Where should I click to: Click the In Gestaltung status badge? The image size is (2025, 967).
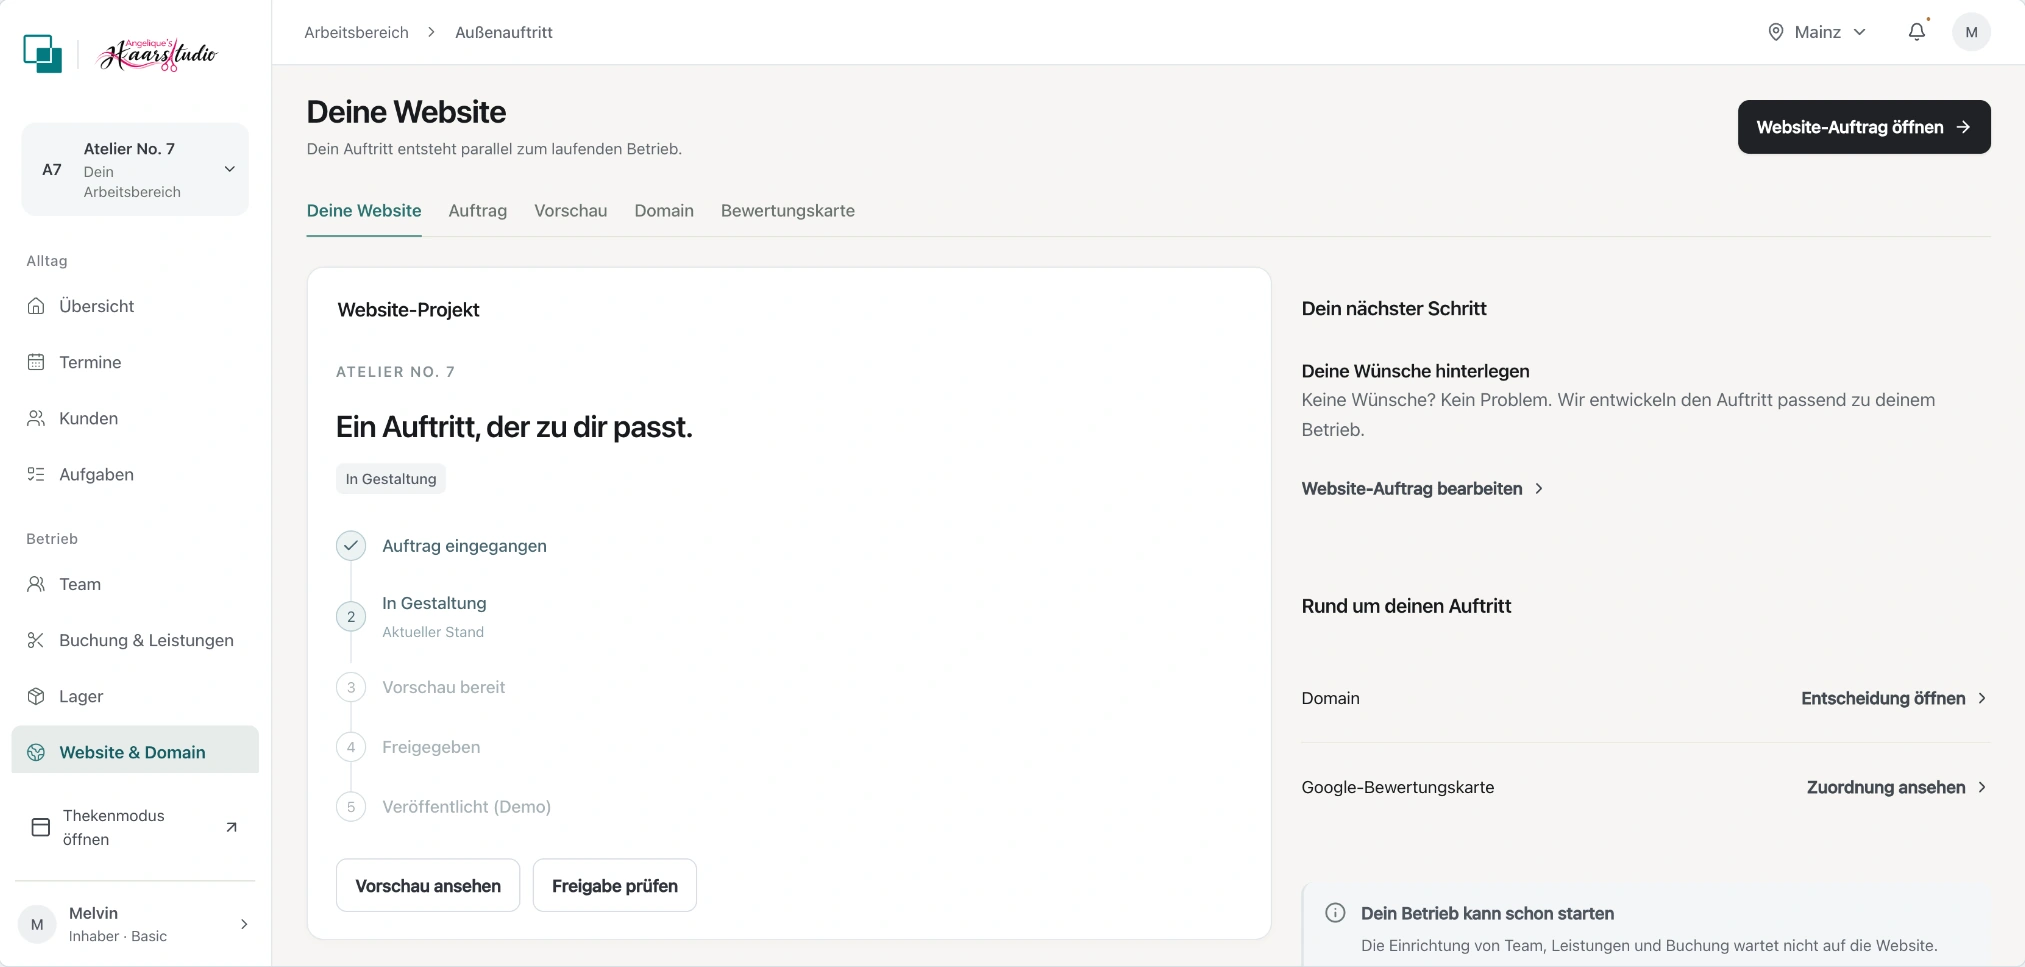click(391, 479)
